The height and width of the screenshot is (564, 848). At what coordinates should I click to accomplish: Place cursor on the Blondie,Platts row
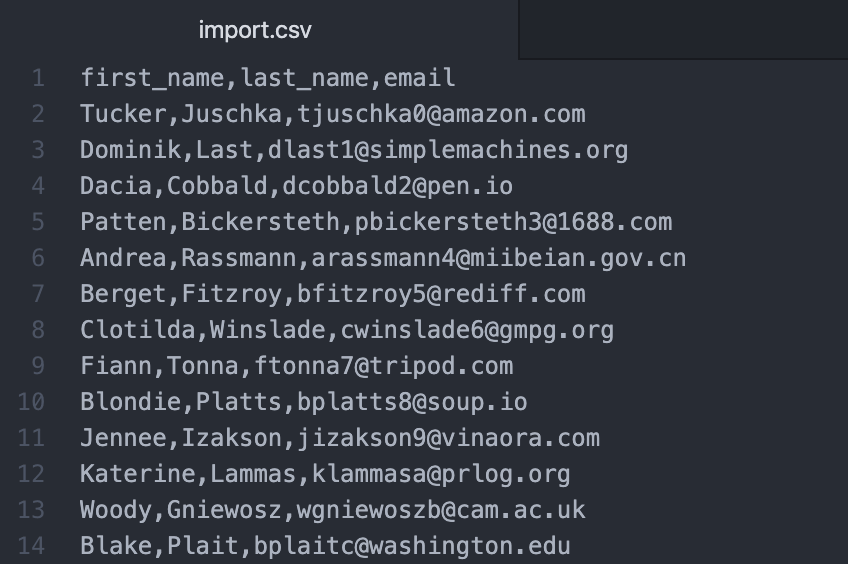[303, 402]
